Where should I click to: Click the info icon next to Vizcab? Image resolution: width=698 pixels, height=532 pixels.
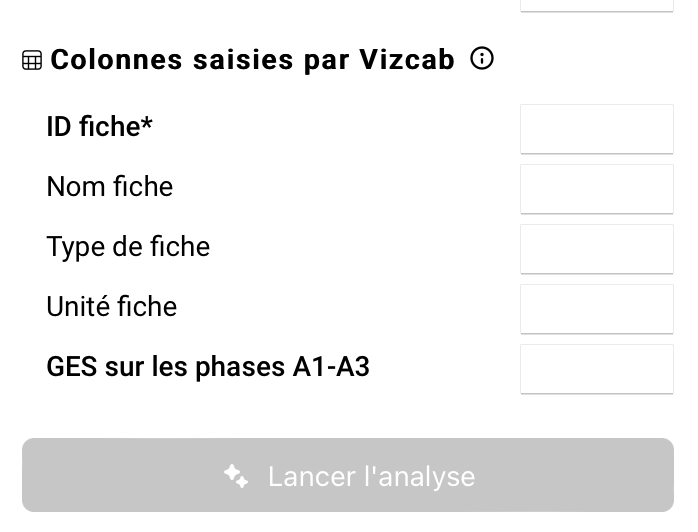482,59
